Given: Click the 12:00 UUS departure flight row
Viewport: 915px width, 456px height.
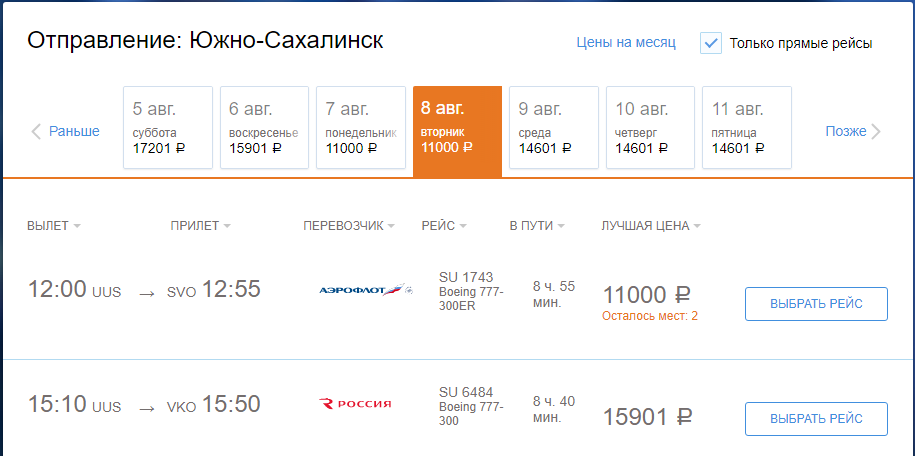Looking at the screenshot, I should pos(458,301).
